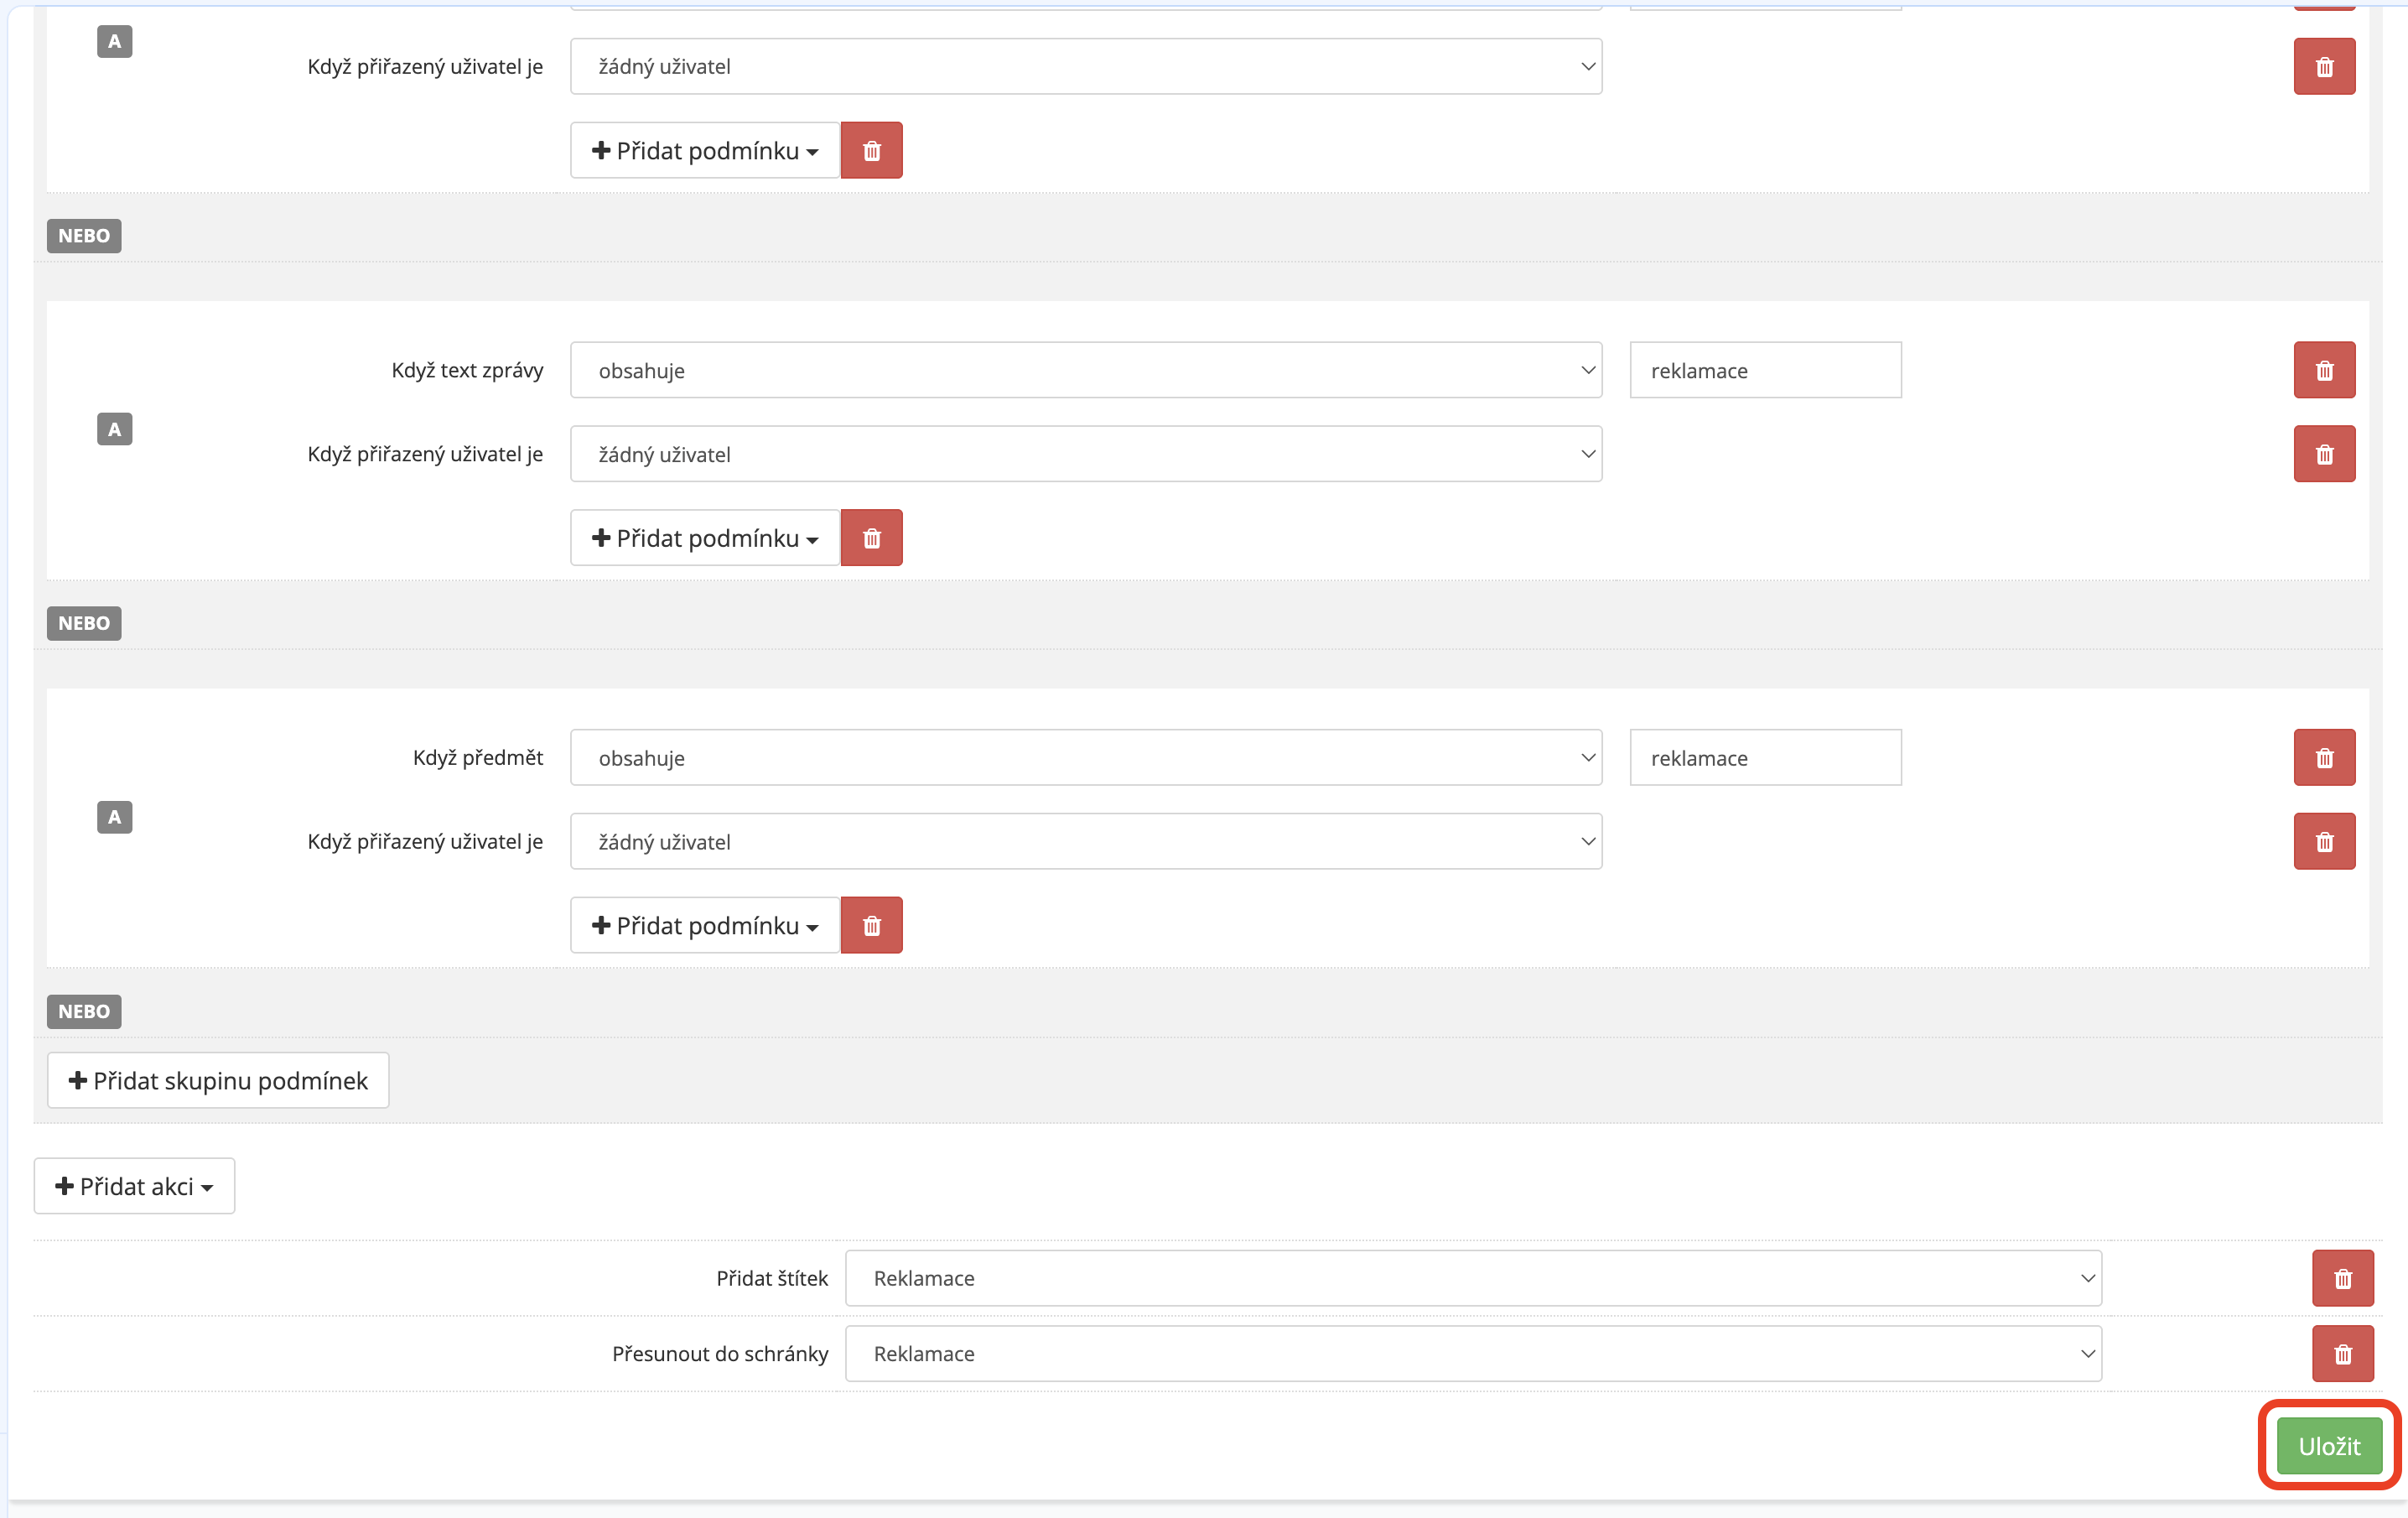Delete top group's 'žádný uživatel' condition
2408x1518 pixels.
[2324, 66]
